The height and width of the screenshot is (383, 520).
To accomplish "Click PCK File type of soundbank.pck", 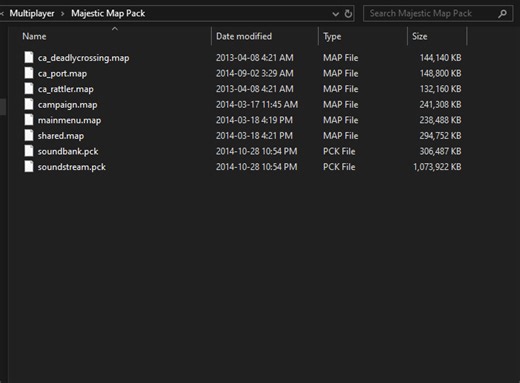I will (x=339, y=151).
